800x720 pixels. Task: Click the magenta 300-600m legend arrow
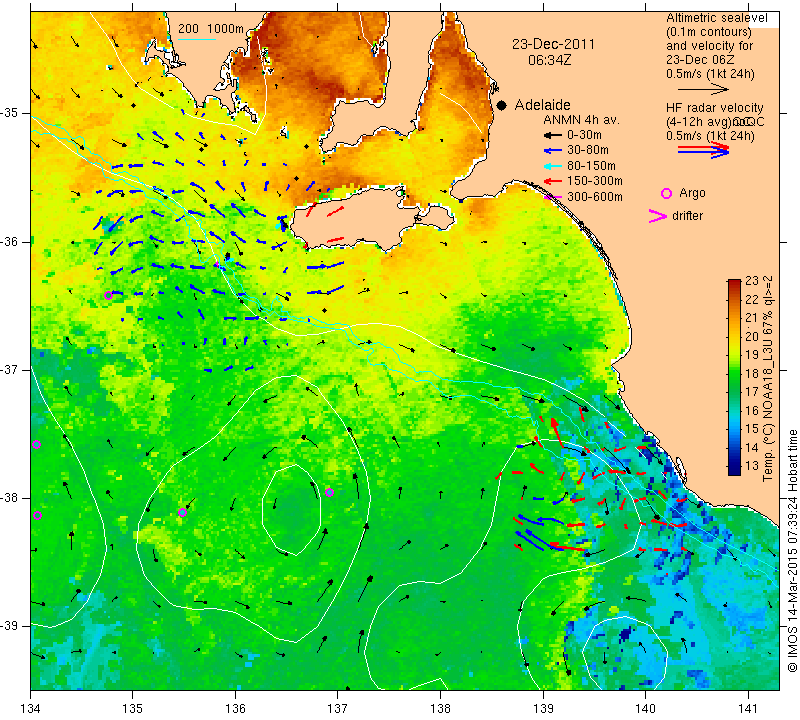pyautogui.click(x=552, y=197)
